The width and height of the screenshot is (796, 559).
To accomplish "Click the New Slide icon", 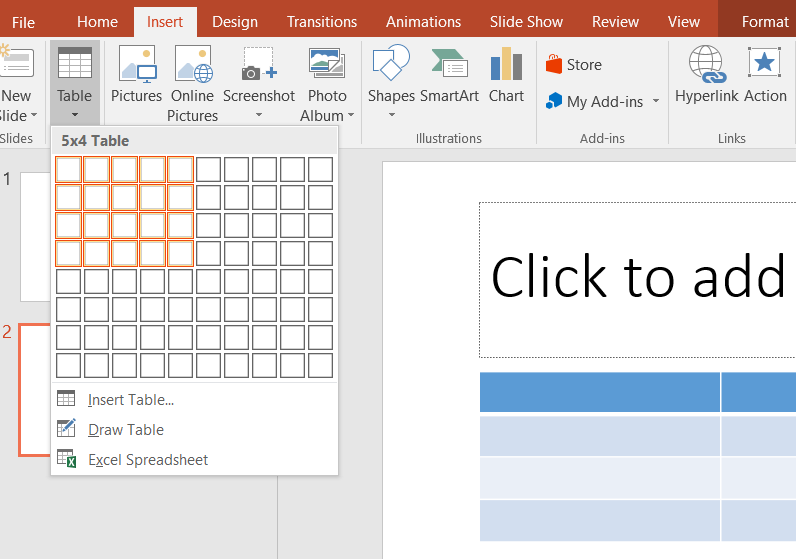I will point(16,65).
